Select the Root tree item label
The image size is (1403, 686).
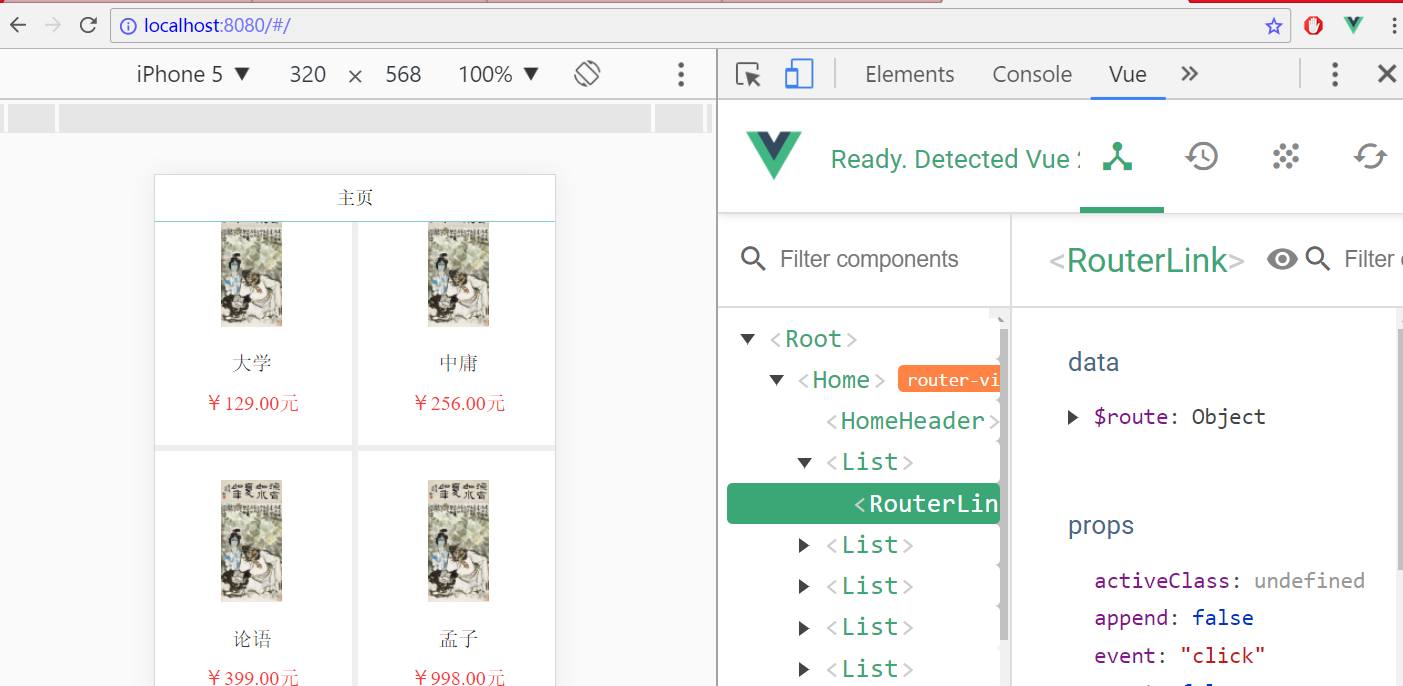[813, 339]
